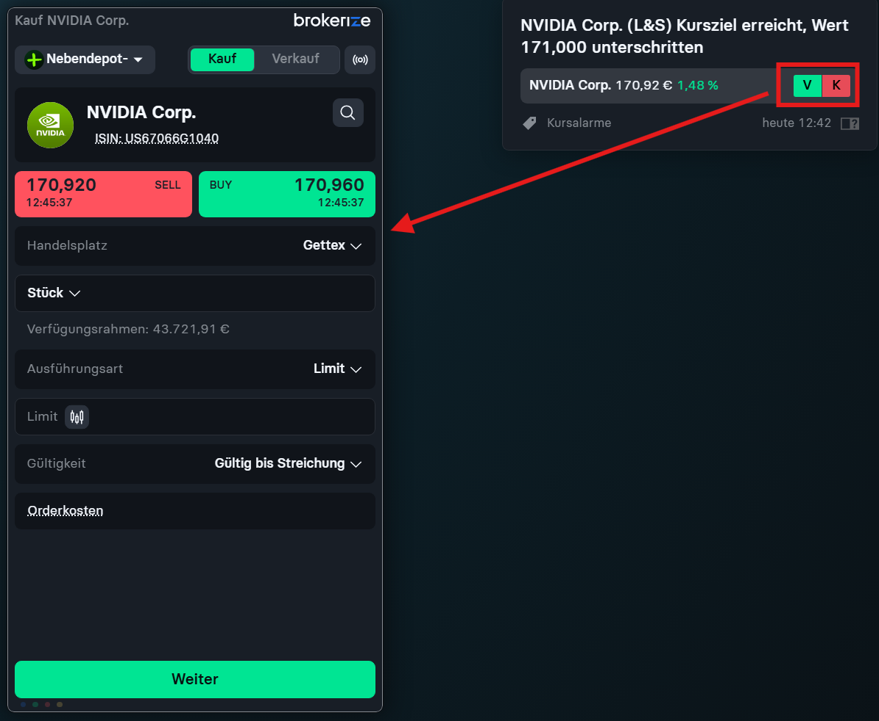Screen dimensions: 879x721
Task: Click the panel icon next to heute 12:42
Action: click(850, 123)
